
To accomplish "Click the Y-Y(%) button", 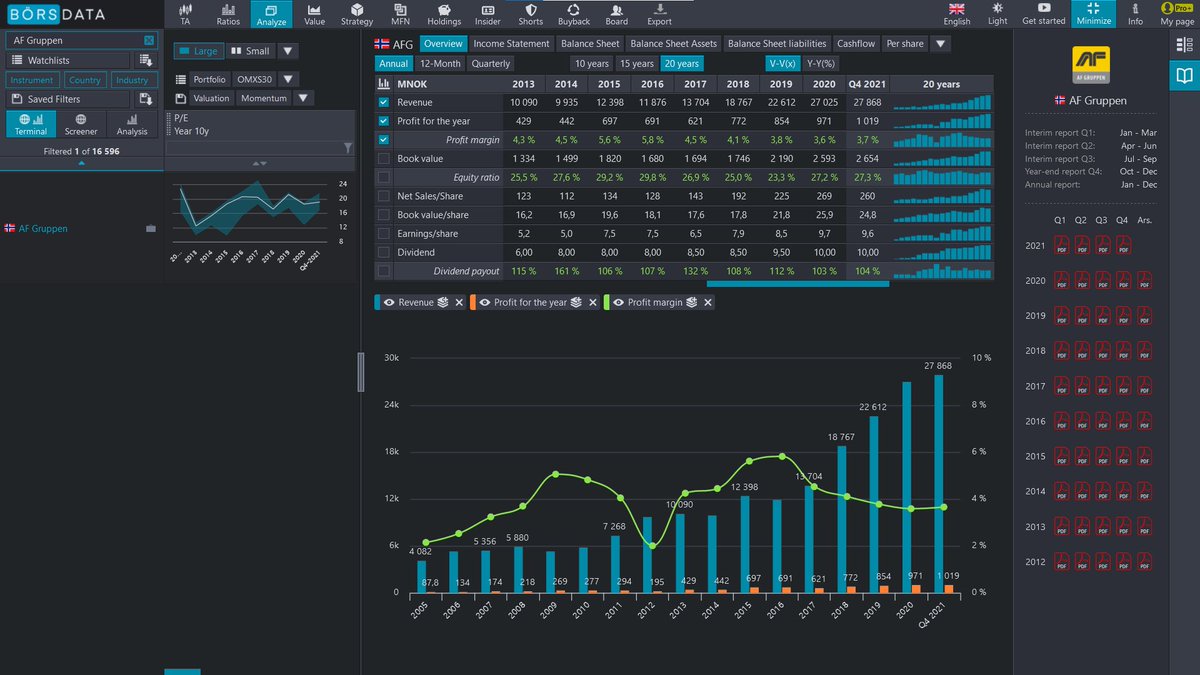I will point(820,63).
